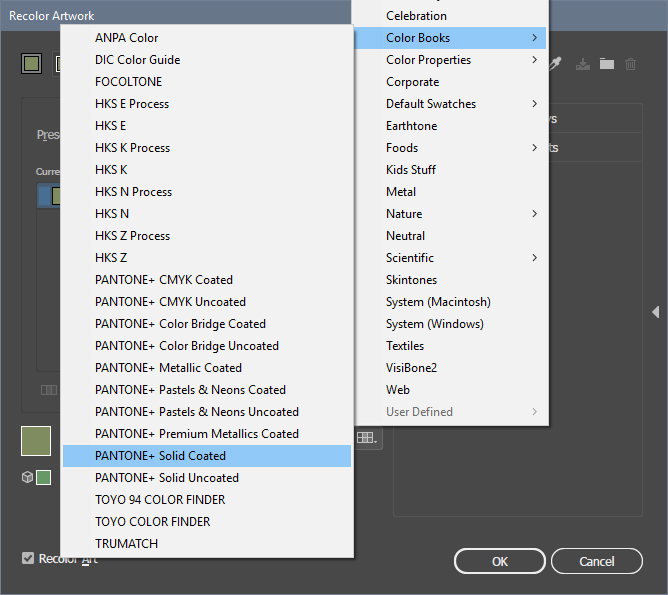Select DIC Color Guide color book
668x595 pixels.
[207, 60]
